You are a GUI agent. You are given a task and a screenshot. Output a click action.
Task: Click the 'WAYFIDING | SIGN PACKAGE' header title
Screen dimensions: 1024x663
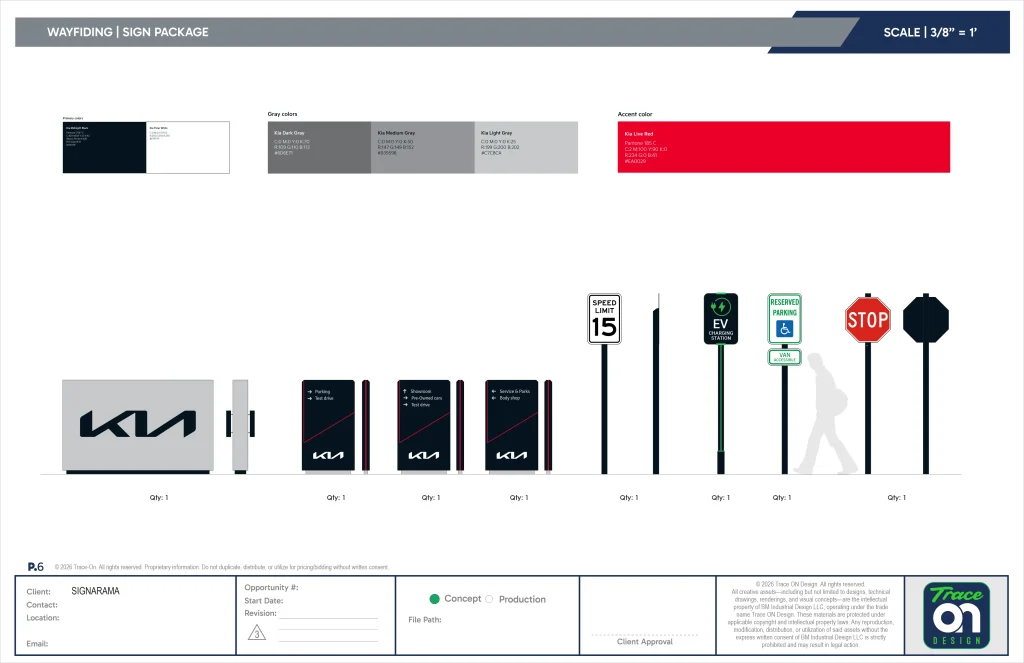[128, 32]
